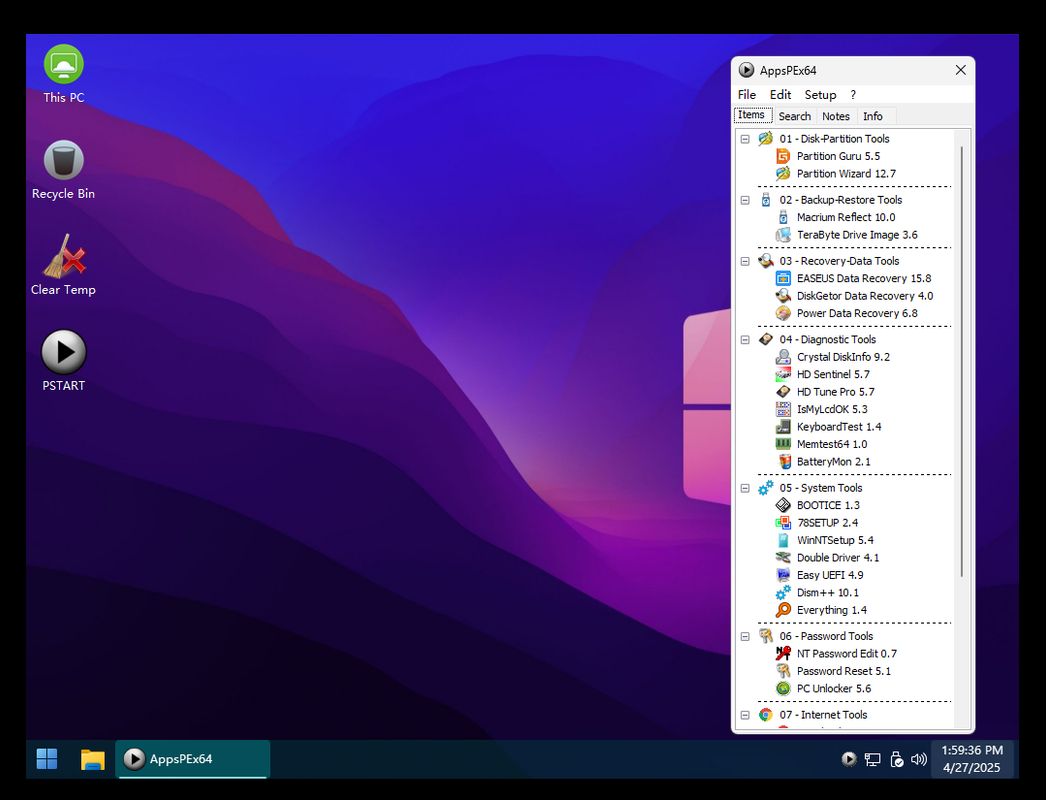
Task: Open the ? help menu
Action: [853, 95]
